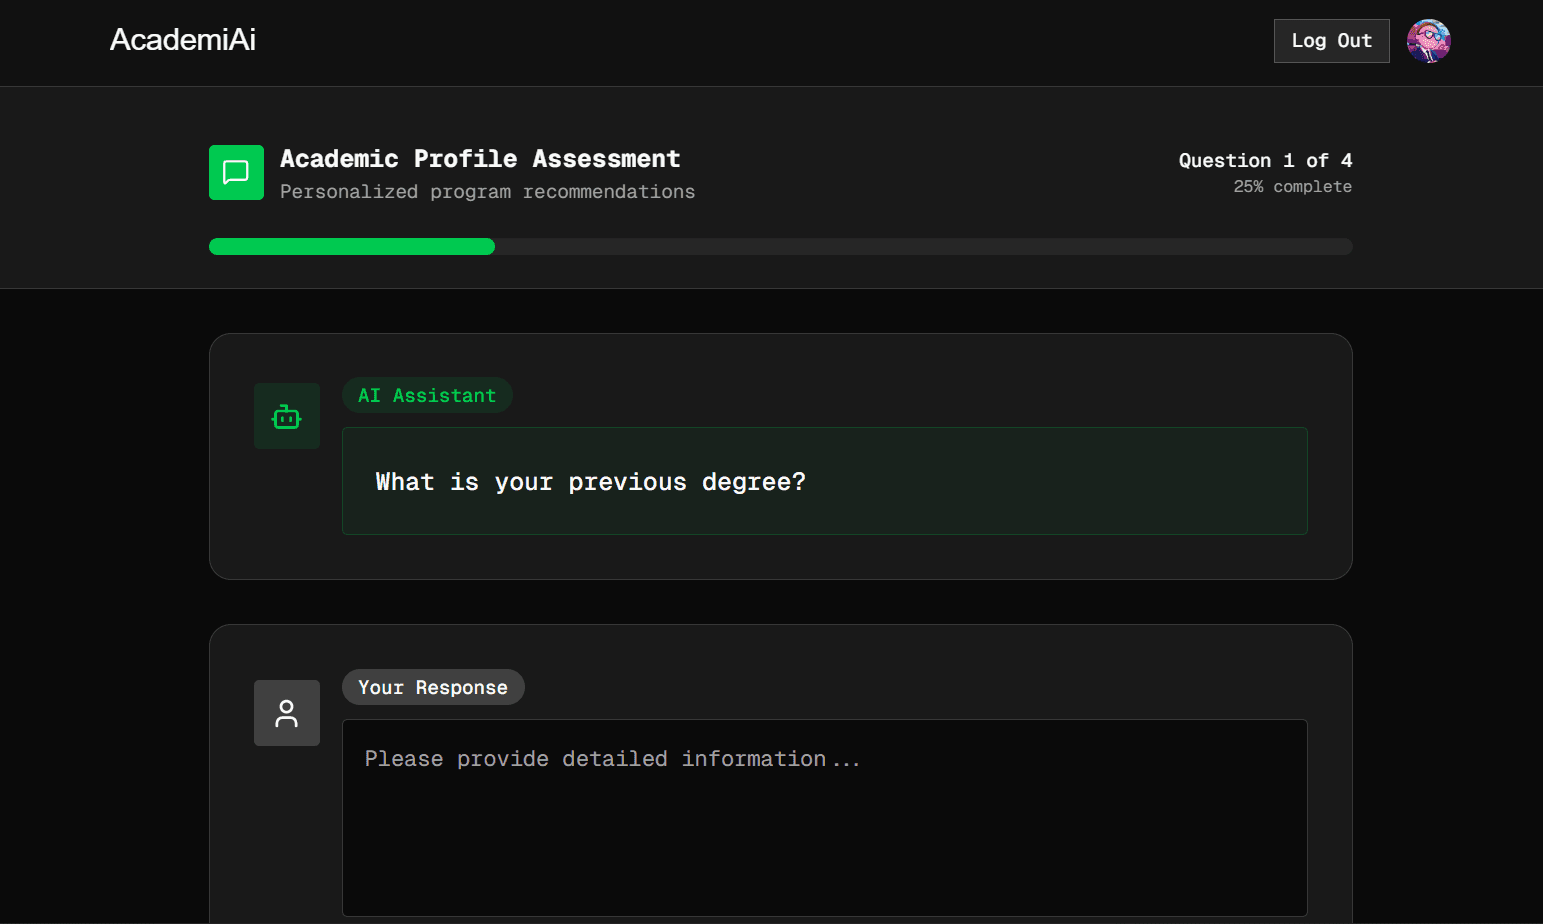Click the word degree in the question
This screenshot has width=1543, height=924.
[x=746, y=482]
